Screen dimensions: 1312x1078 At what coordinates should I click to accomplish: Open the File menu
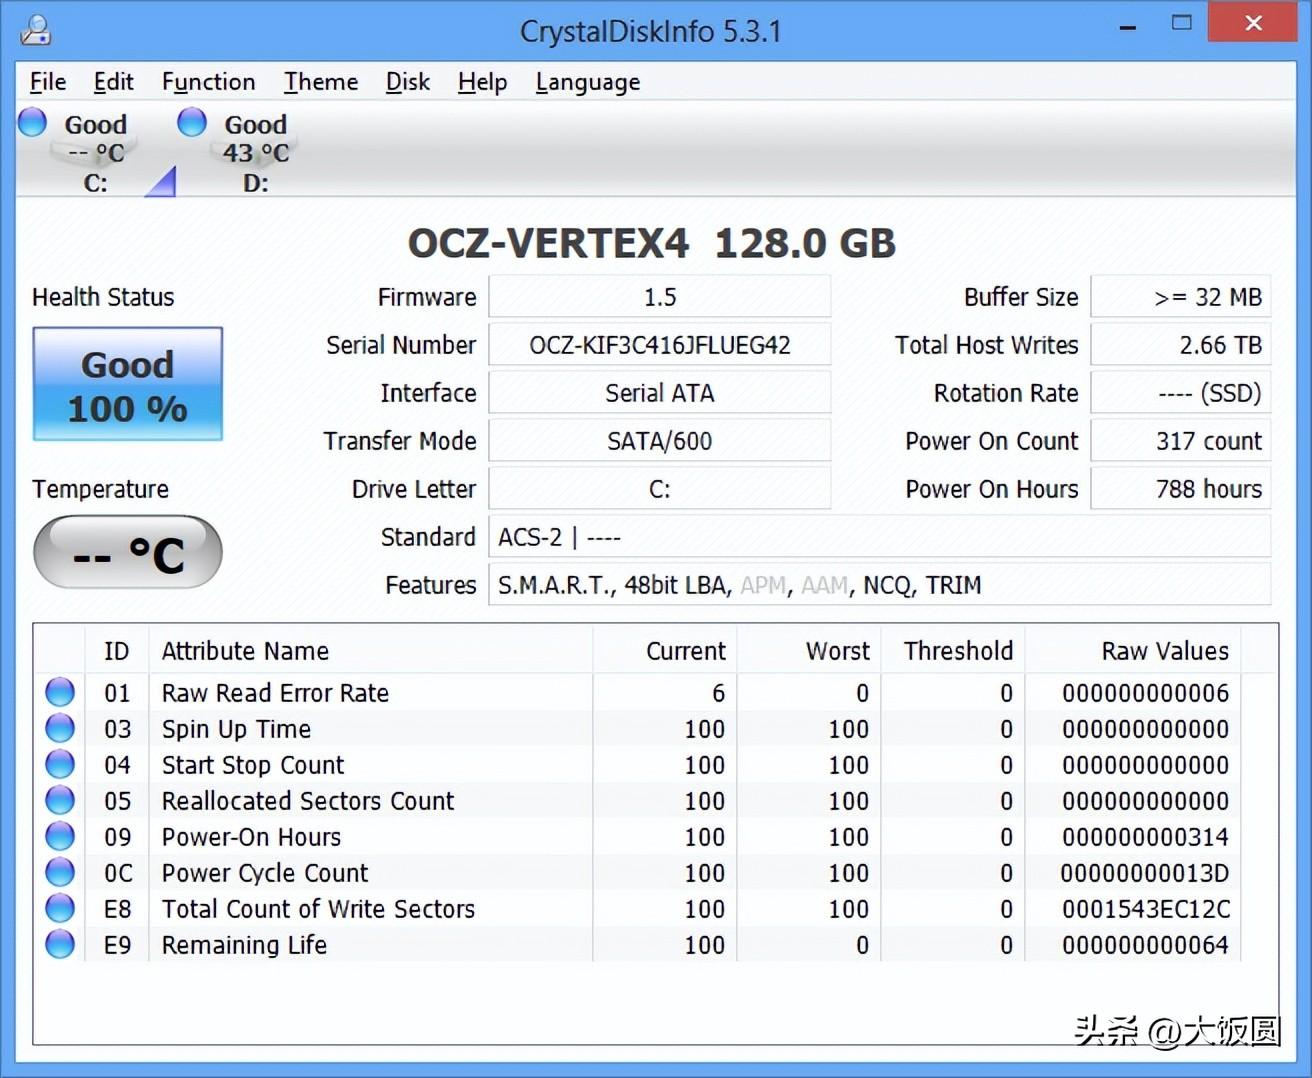48,82
